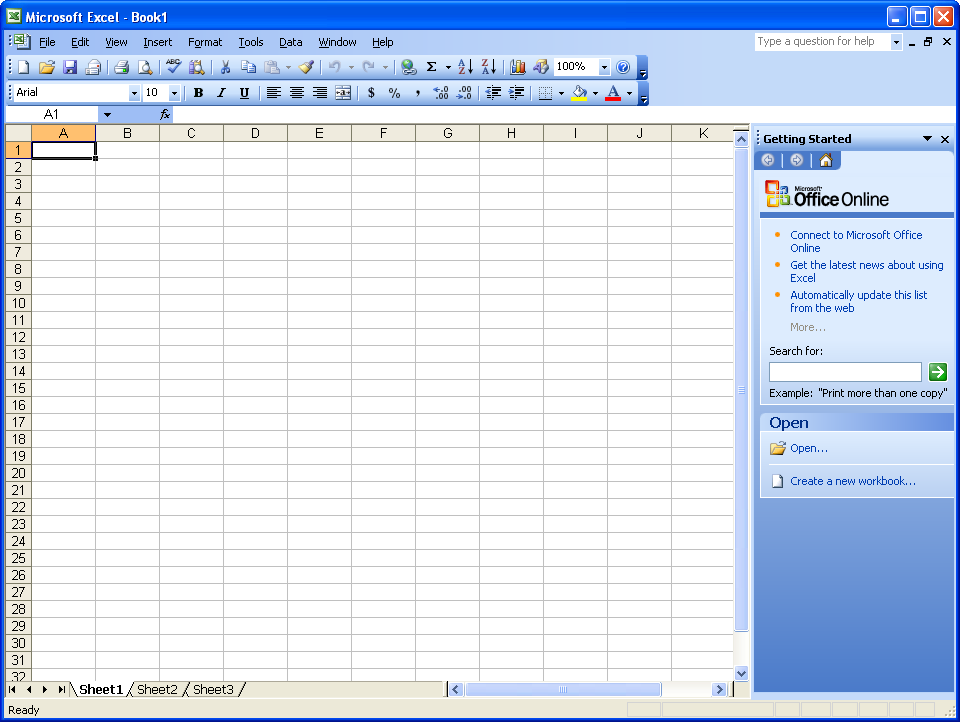The height and width of the screenshot is (722, 960).
Task: Switch to the Sheet2 tab
Action: pos(157,690)
